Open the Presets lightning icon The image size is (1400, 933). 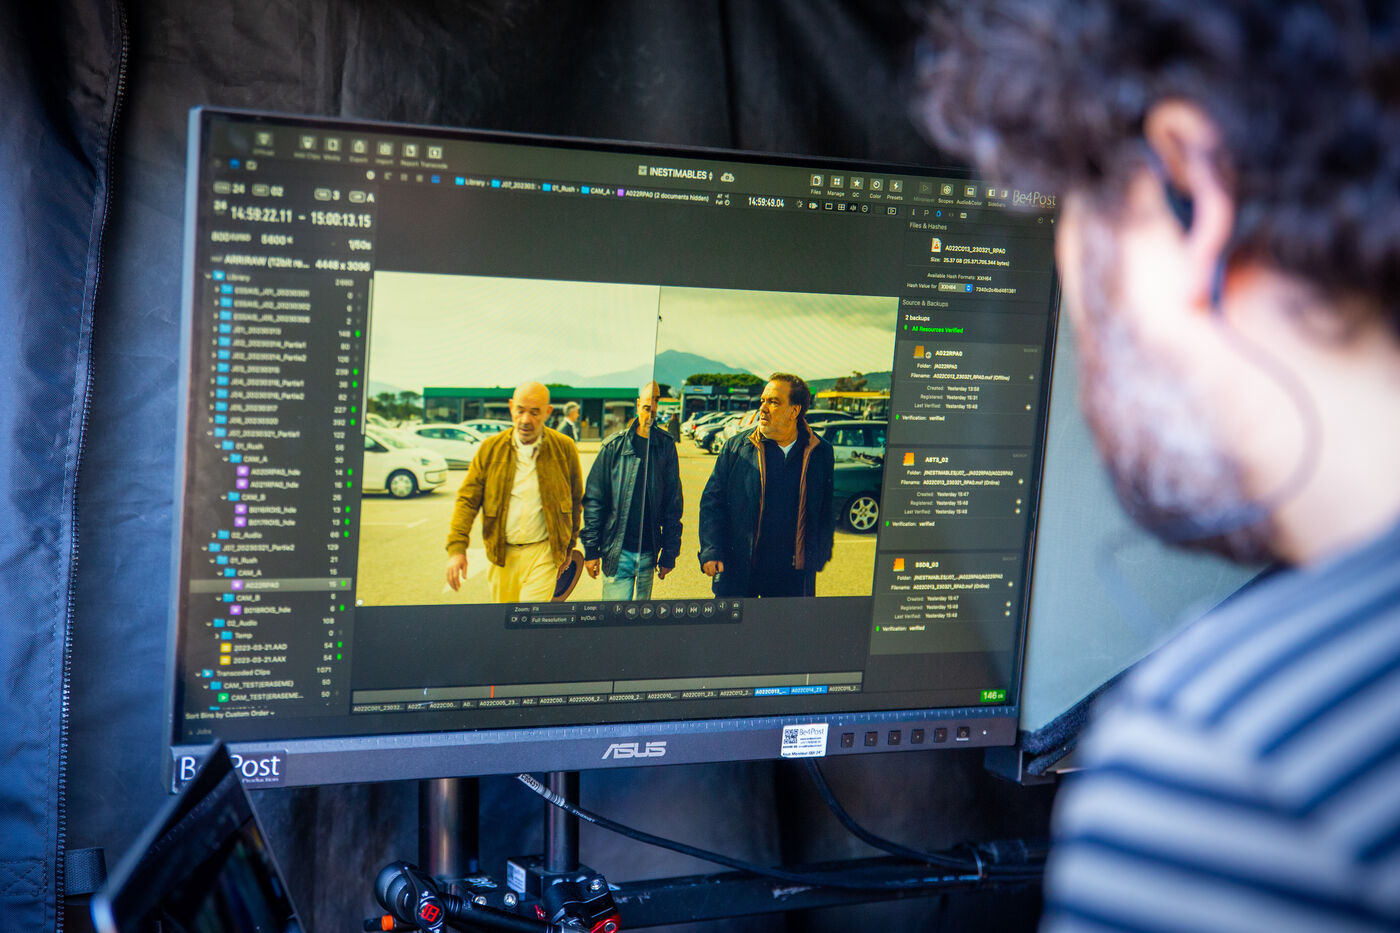click(x=895, y=187)
